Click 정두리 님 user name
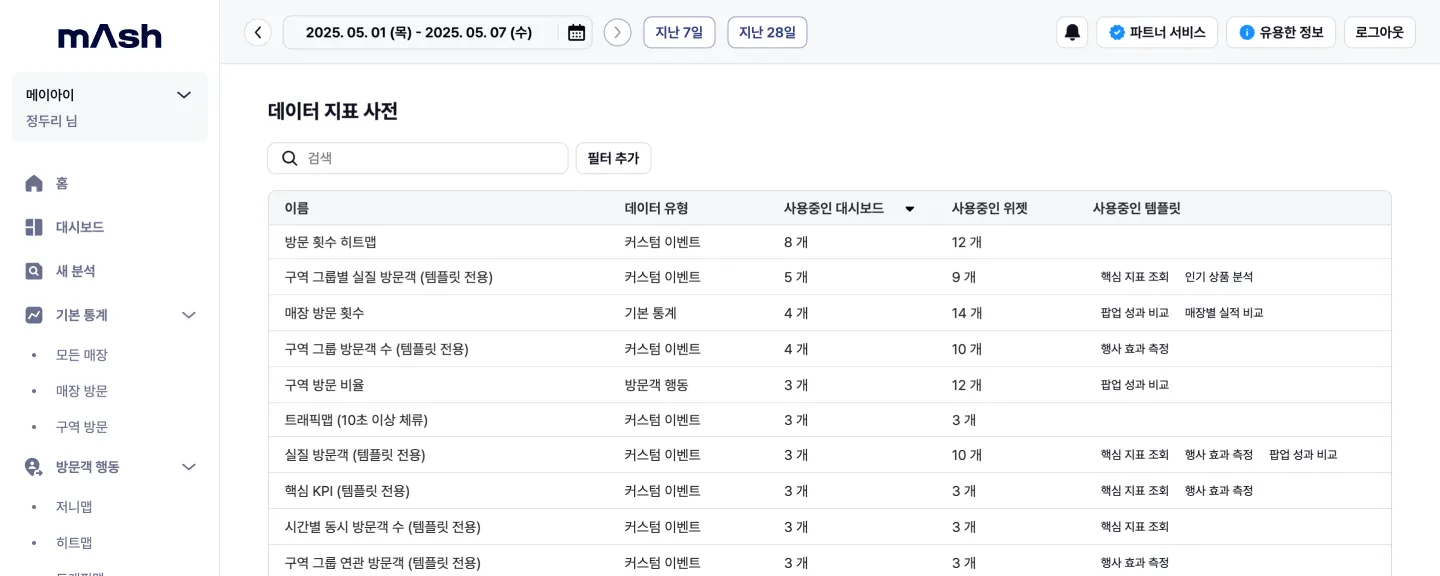Screen dimensions: 1440x576 pos(52,121)
